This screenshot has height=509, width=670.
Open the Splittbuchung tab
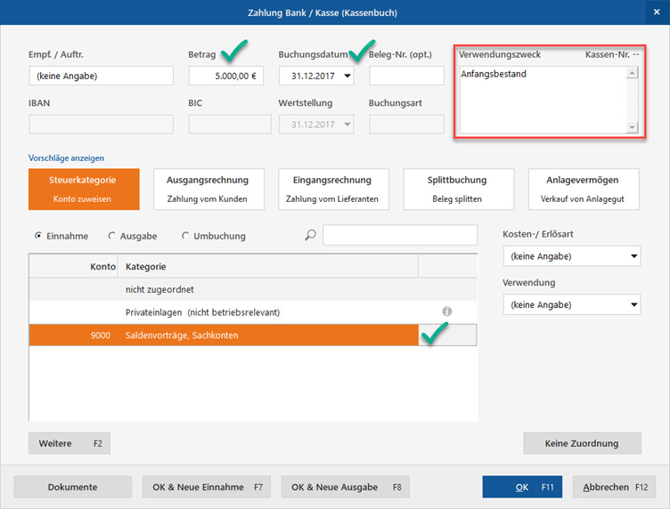click(458, 189)
